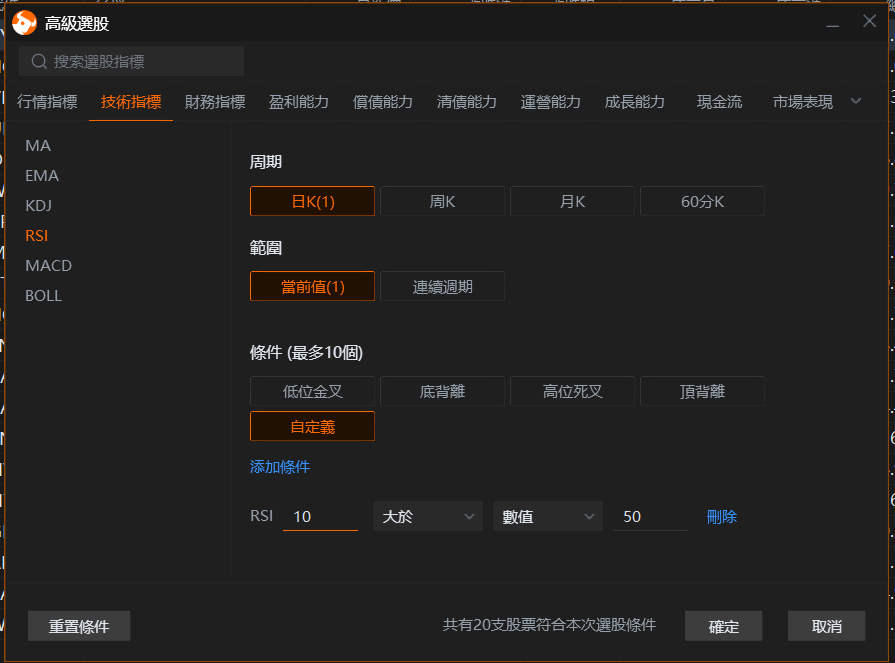The width and height of the screenshot is (895, 663).
Task: Click the search magnifier icon
Action: point(40,62)
